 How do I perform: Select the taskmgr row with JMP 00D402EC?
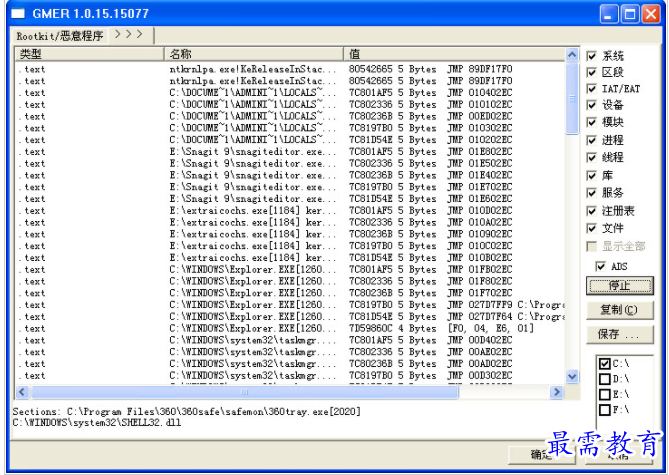(x=290, y=340)
